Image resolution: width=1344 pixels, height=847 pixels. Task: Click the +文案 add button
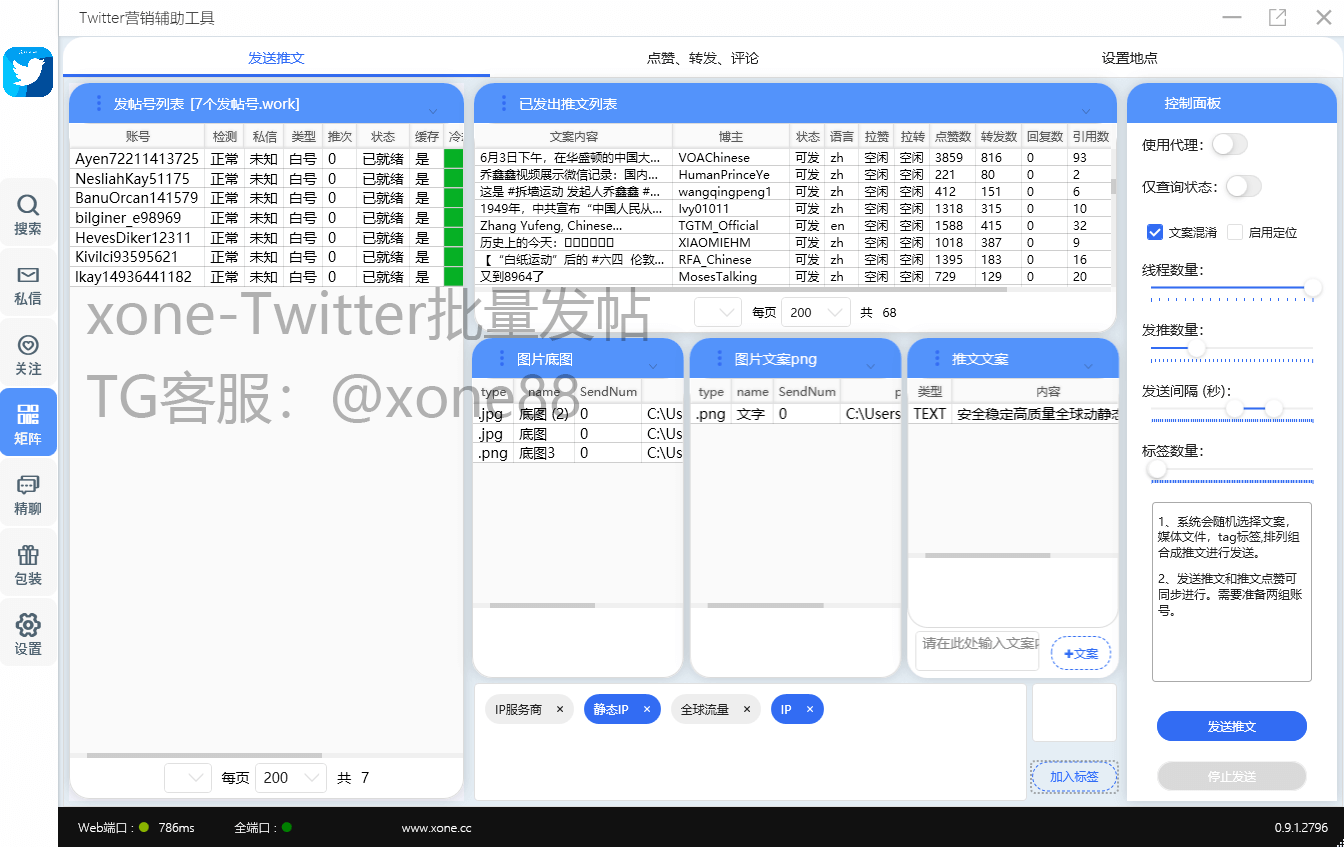(x=1081, y=653)
